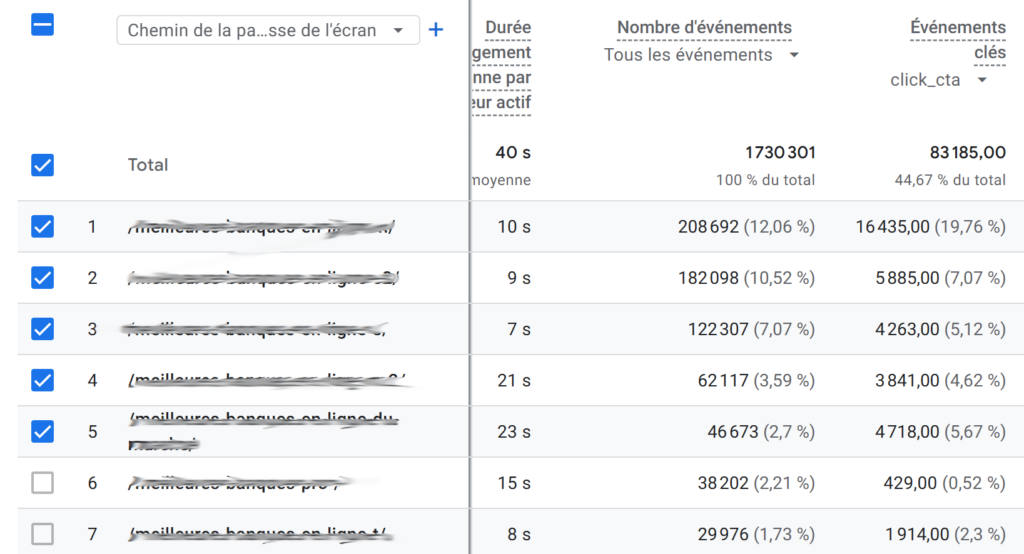Screen dimensions: 1024x554
Task: Click events value 182 098 (10,52 %)
Action: click(x=746, y=278)
